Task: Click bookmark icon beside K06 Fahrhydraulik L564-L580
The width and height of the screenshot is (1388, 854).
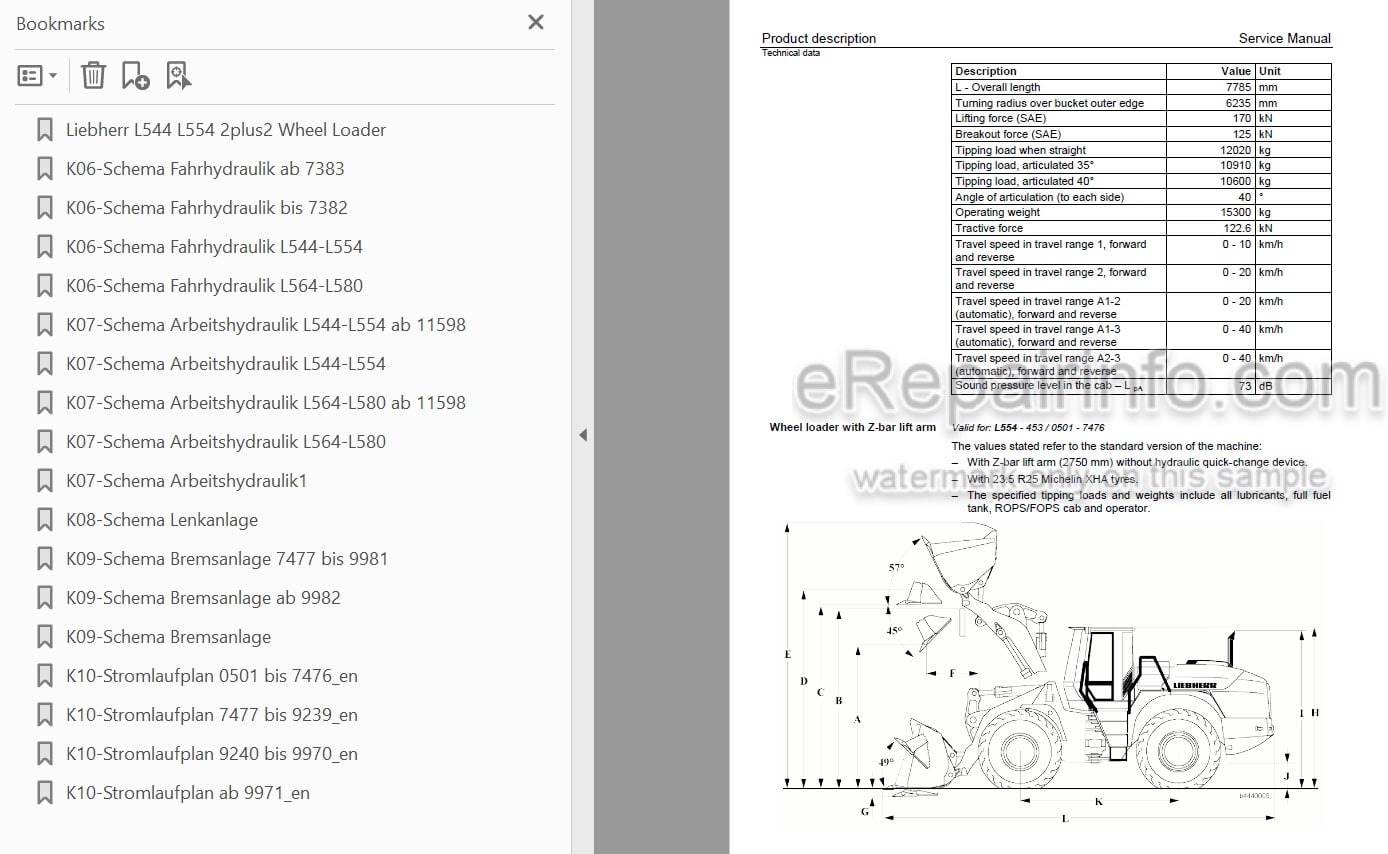Action: [44, 286]
